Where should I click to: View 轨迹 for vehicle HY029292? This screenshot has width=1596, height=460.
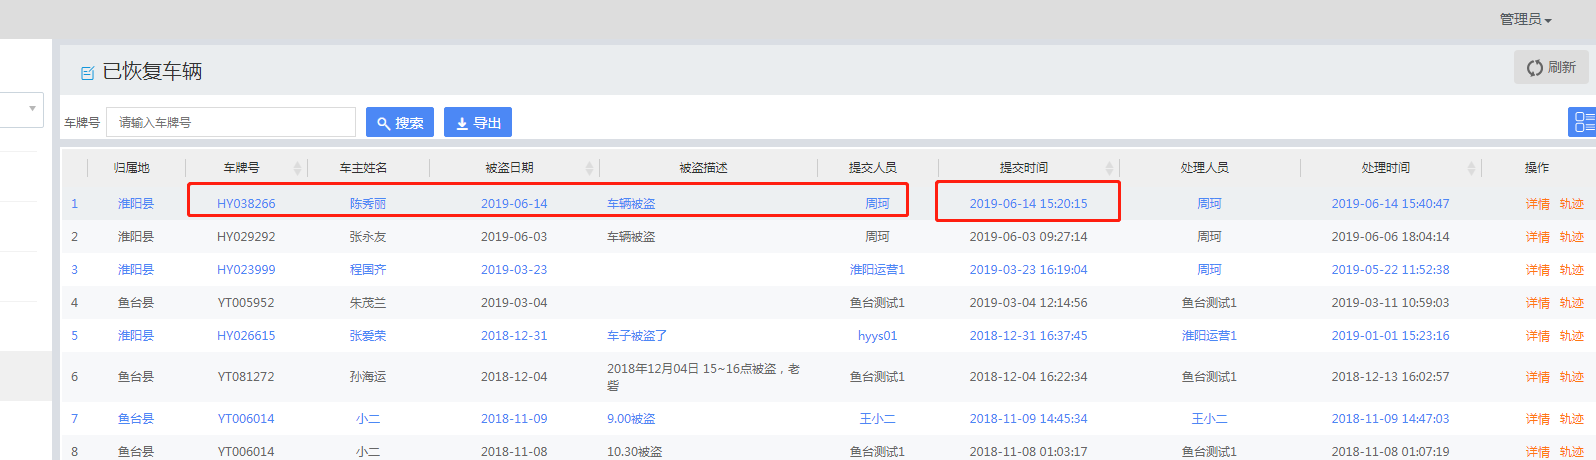[1571, 237]
